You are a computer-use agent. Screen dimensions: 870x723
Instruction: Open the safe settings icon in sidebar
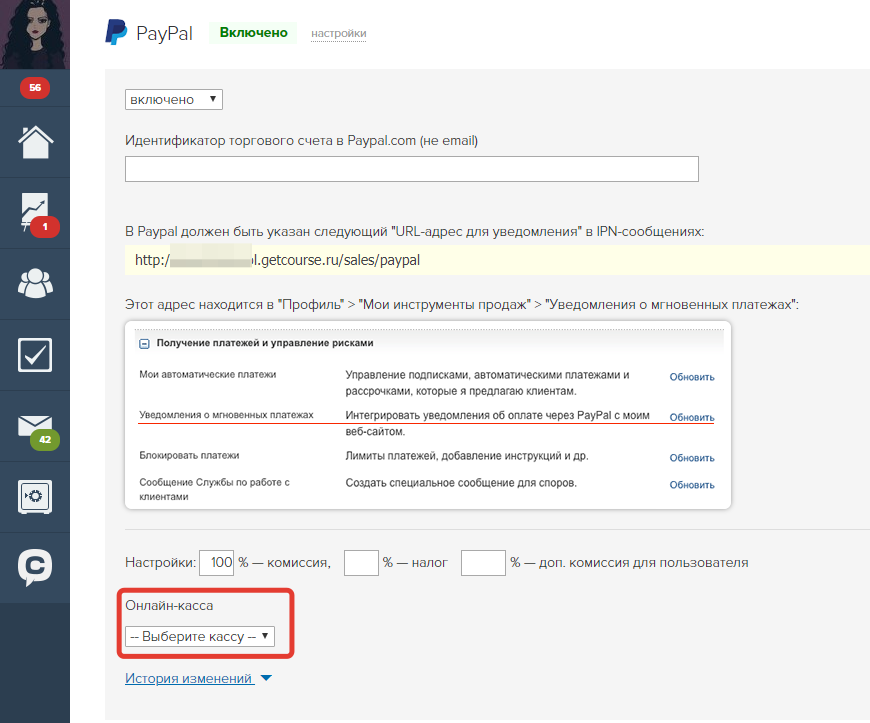tap(35, 497)
